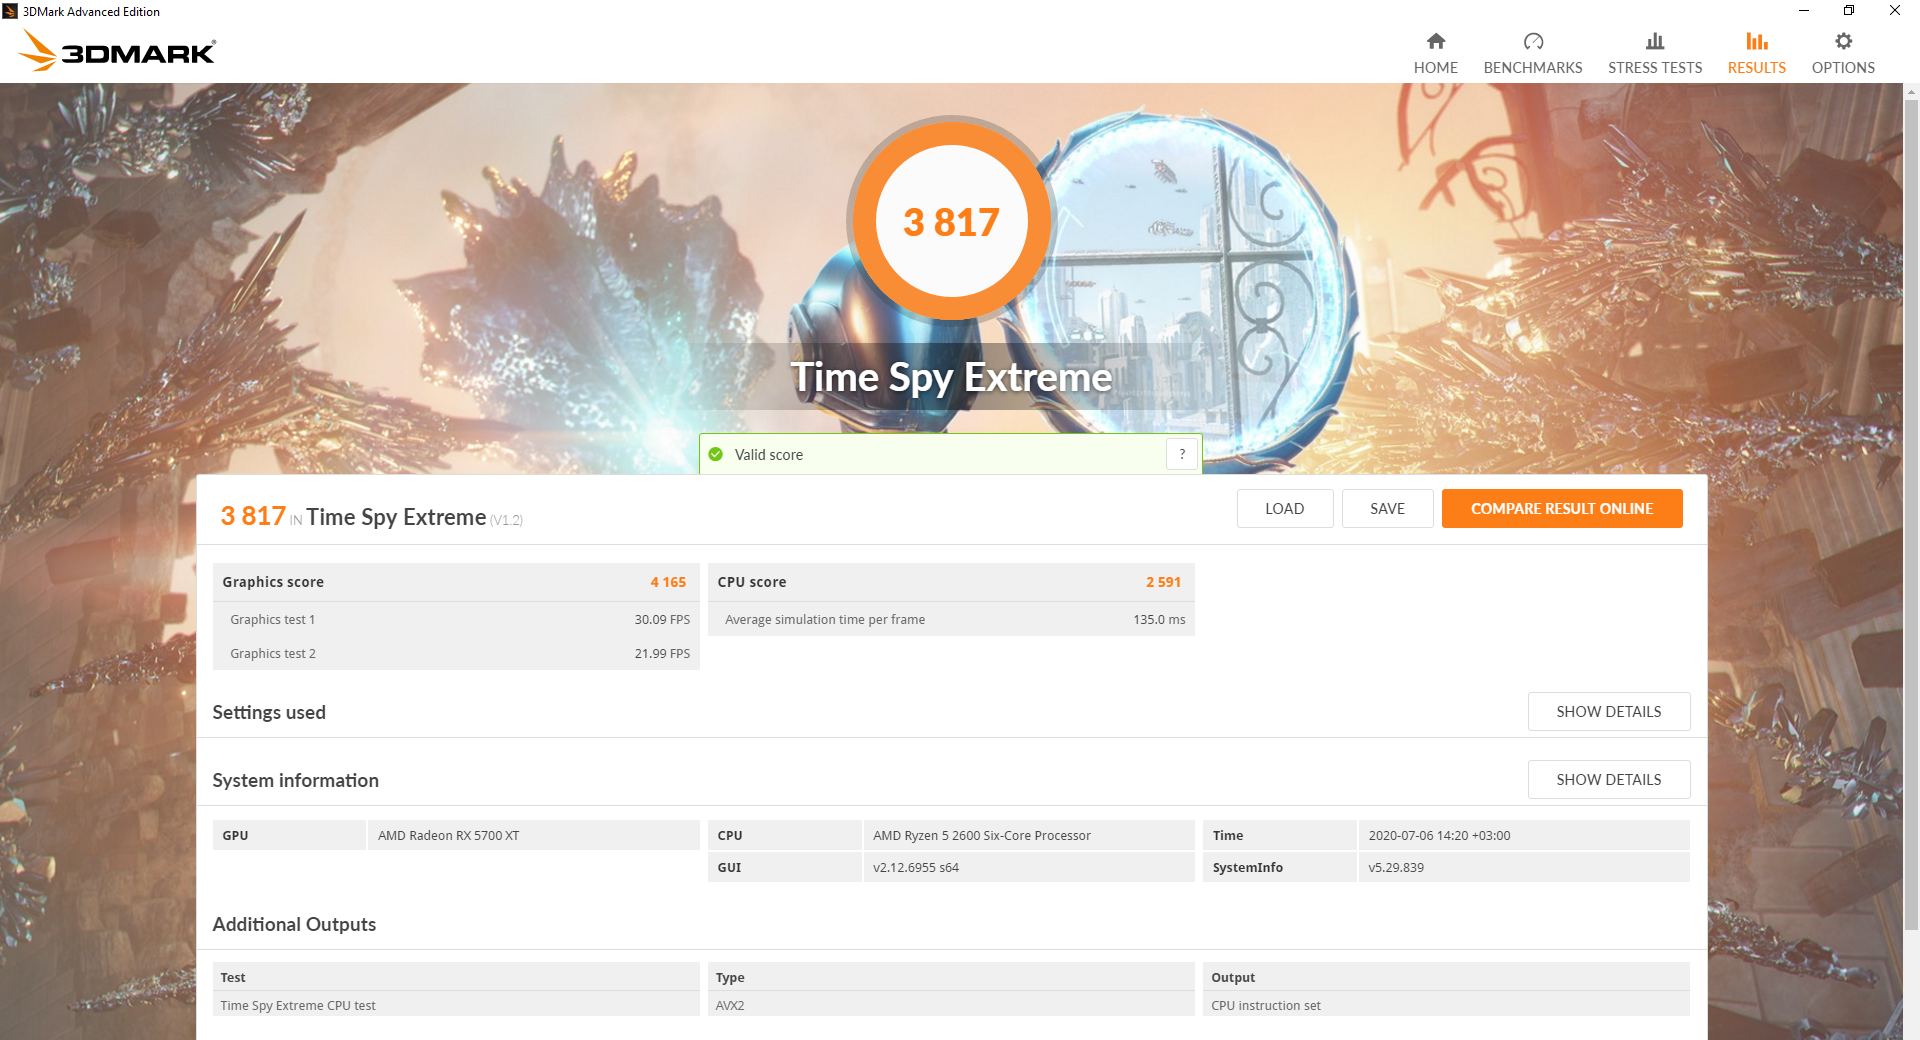Click the RESULTS menu label

click(x=1757, y=68)
